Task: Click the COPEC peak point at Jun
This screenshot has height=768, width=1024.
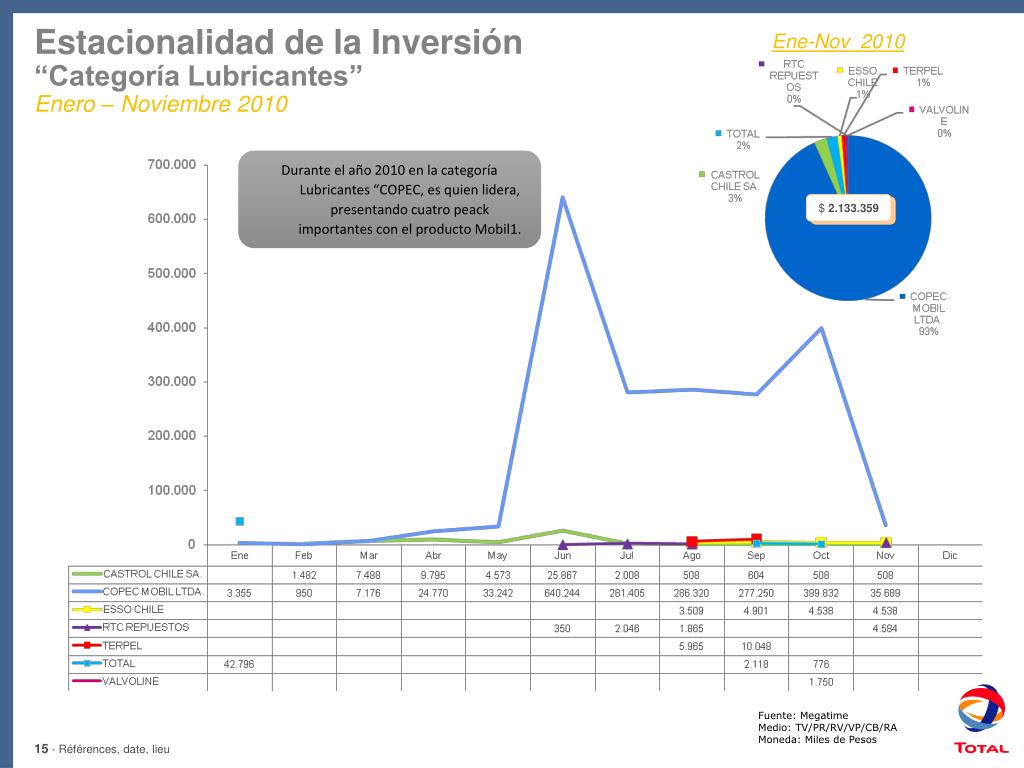Action: click(562, 197)
